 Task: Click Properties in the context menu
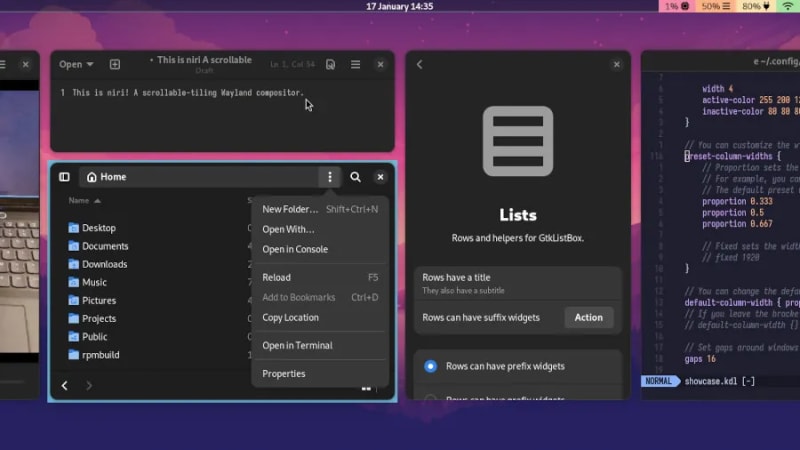tap(283, 373)
